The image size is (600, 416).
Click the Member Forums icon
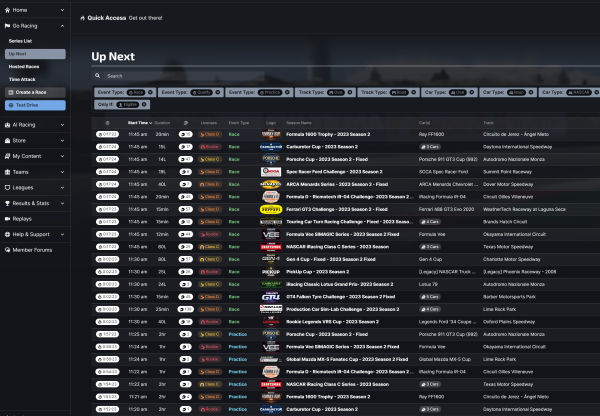pos(7,250)
